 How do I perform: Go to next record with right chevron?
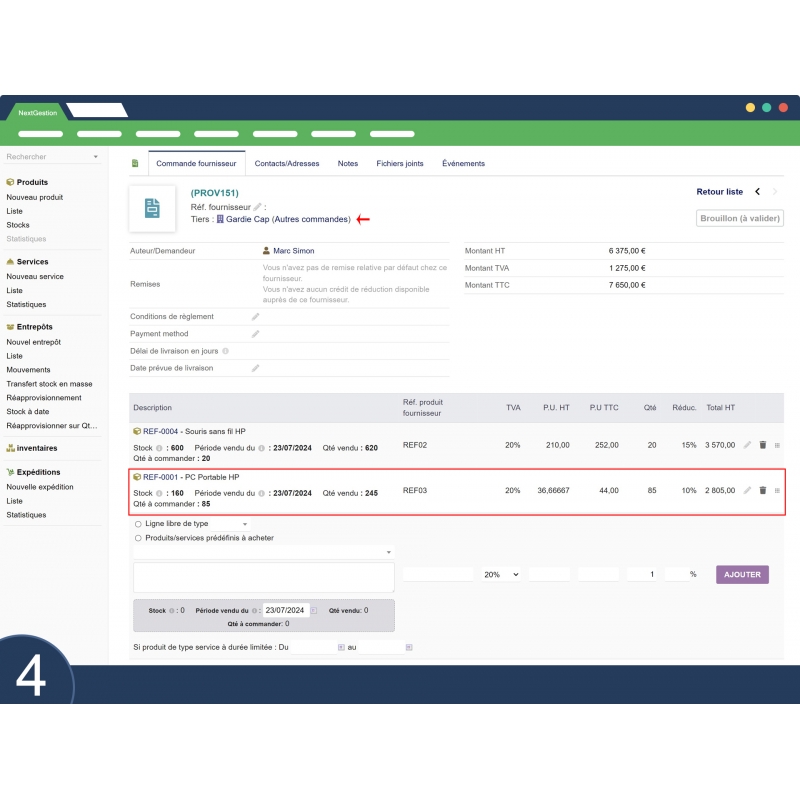click(x=775, y=192)
